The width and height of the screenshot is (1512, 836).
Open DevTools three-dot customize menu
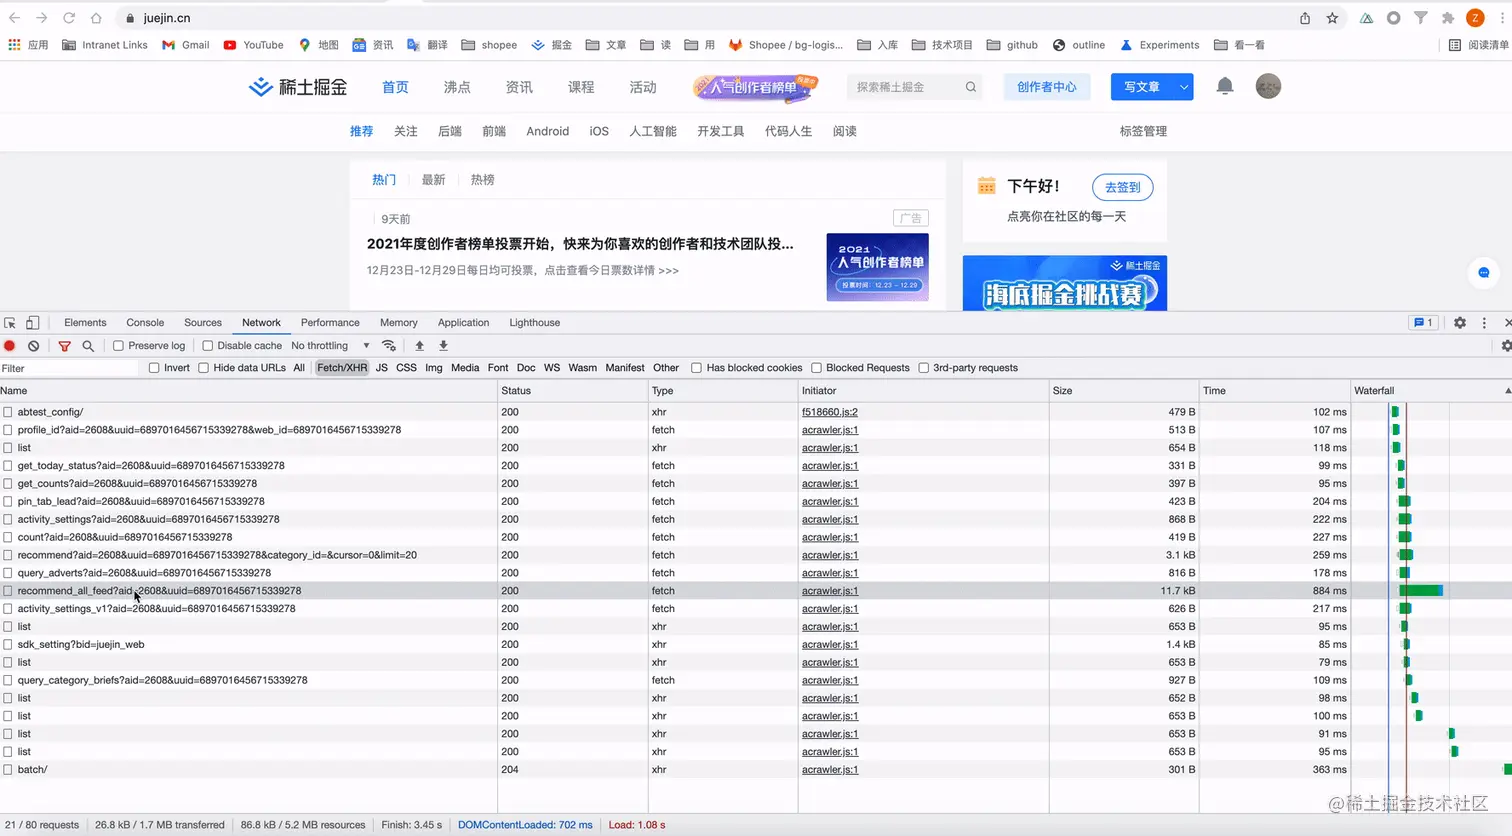click(x=1484, y=323)
